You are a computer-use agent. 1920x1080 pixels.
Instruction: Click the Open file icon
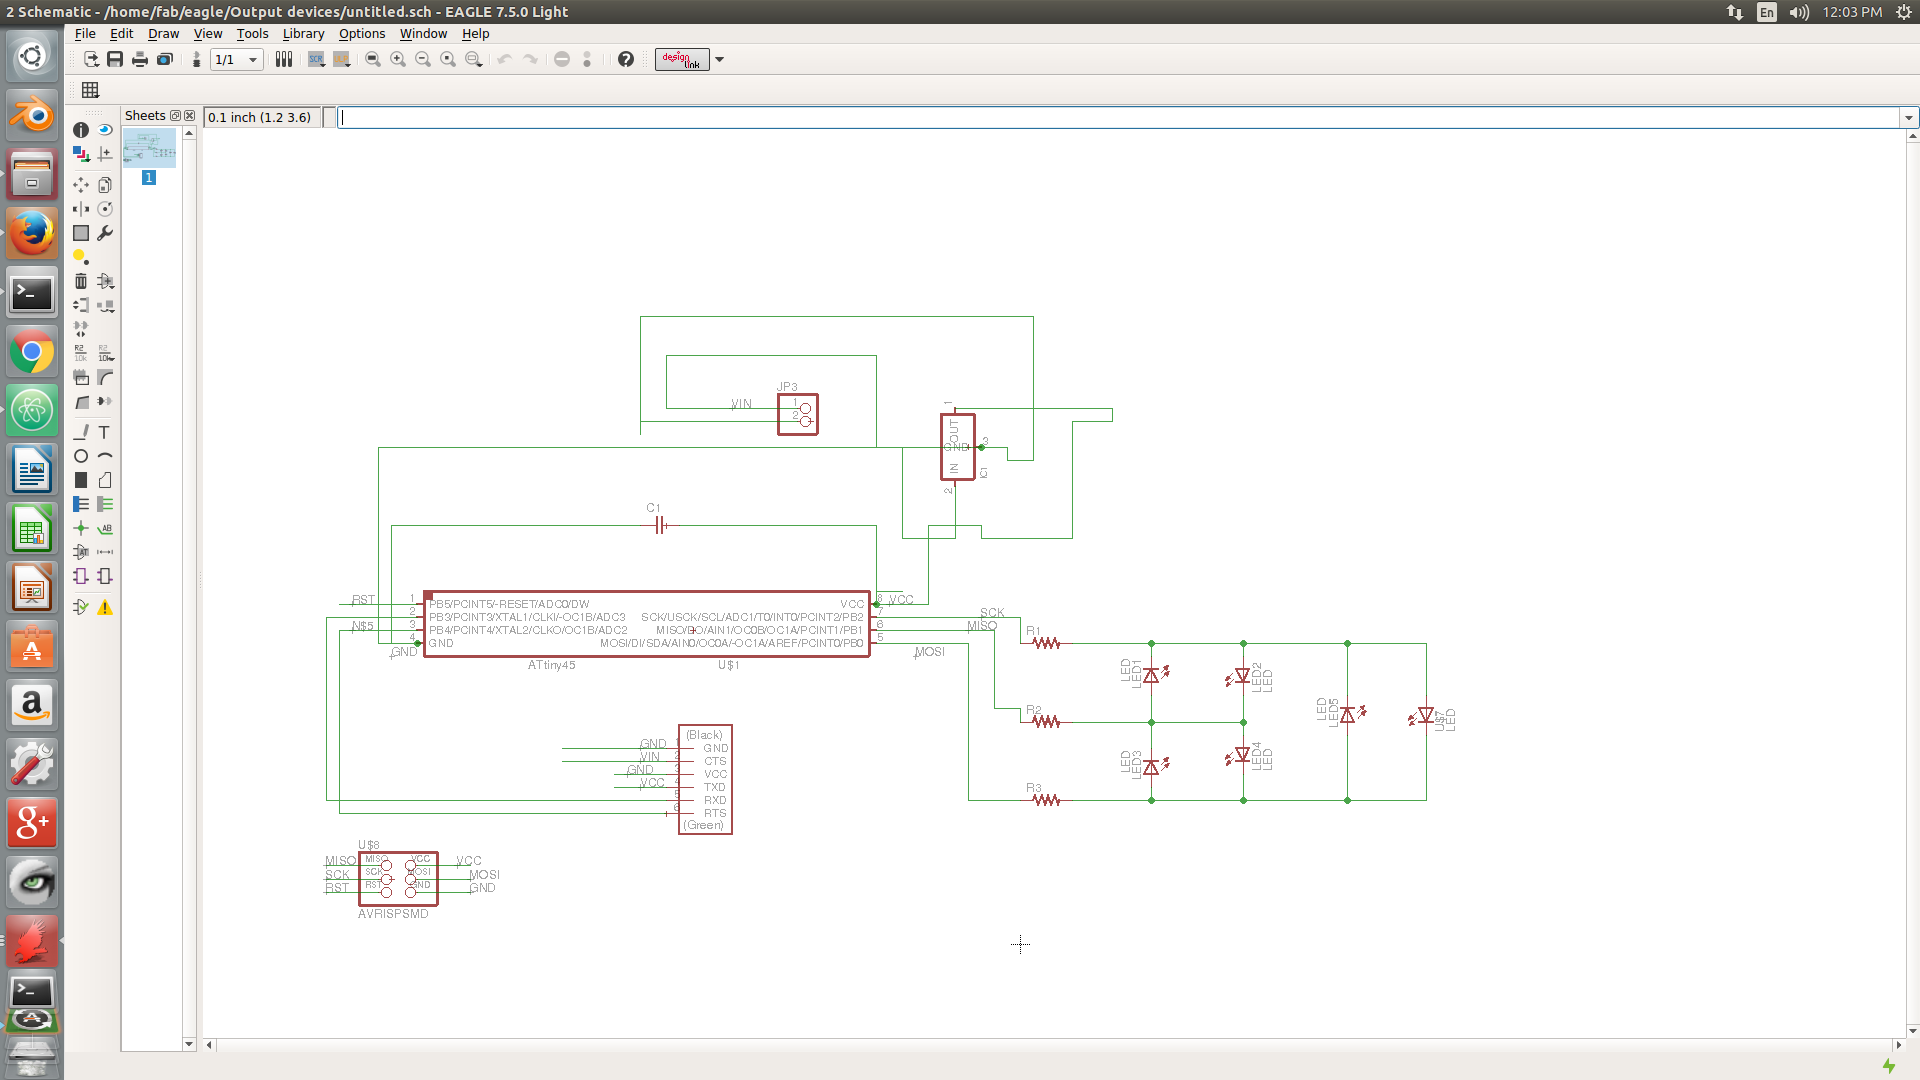(x=91, y=59)
